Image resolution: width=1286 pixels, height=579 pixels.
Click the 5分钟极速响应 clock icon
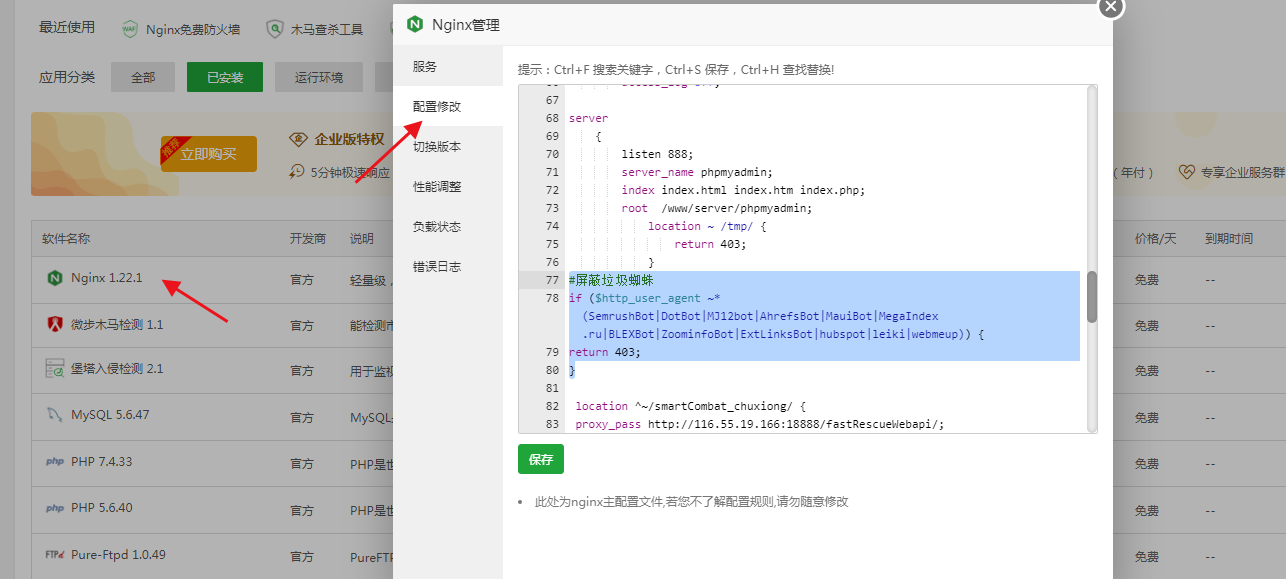point(296,172)
